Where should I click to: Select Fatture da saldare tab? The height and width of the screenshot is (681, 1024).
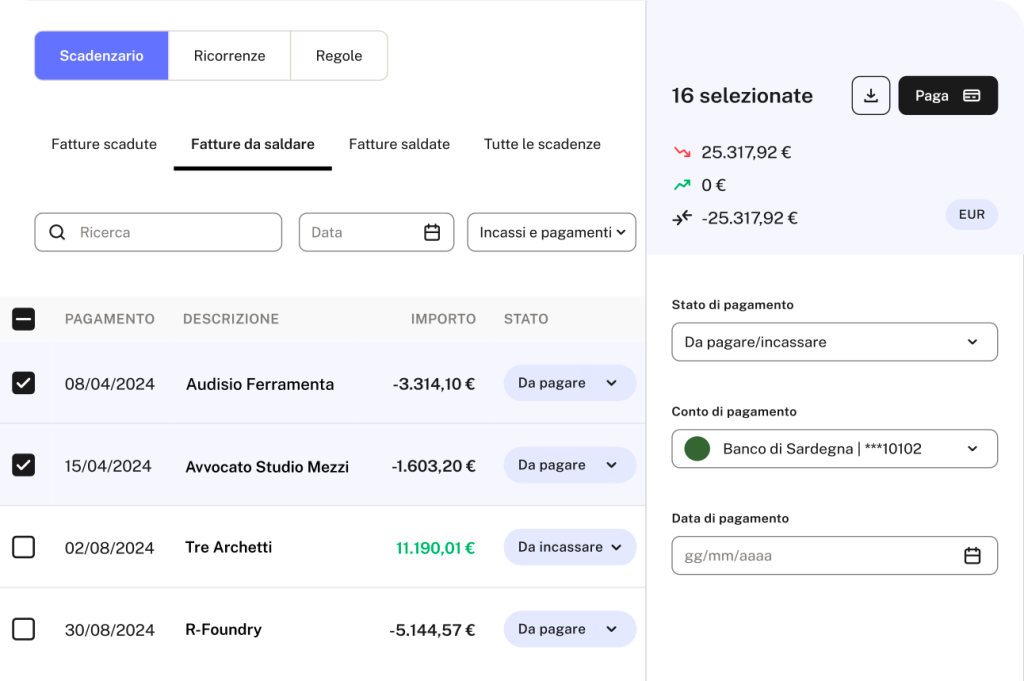click(x=253, y=144)
